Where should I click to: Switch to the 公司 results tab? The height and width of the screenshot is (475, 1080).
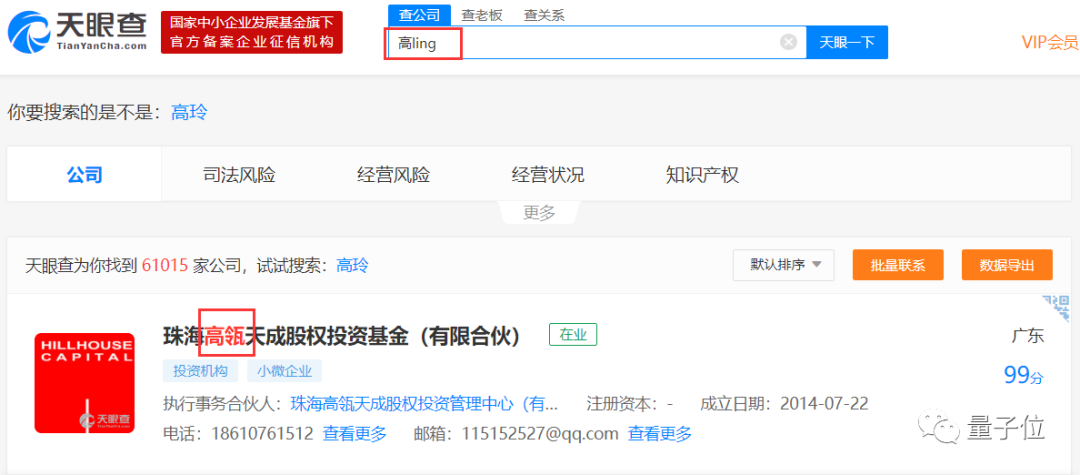[x=84, y=175]
